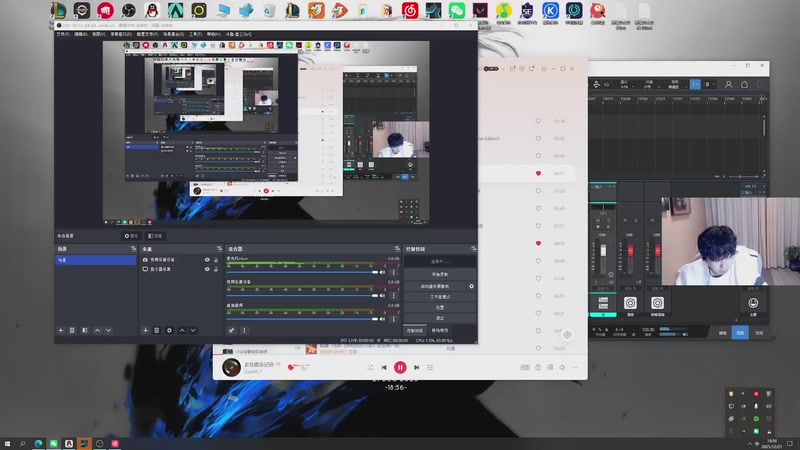Open desktop audio channel three-dot menu

[x=393, y=319]
